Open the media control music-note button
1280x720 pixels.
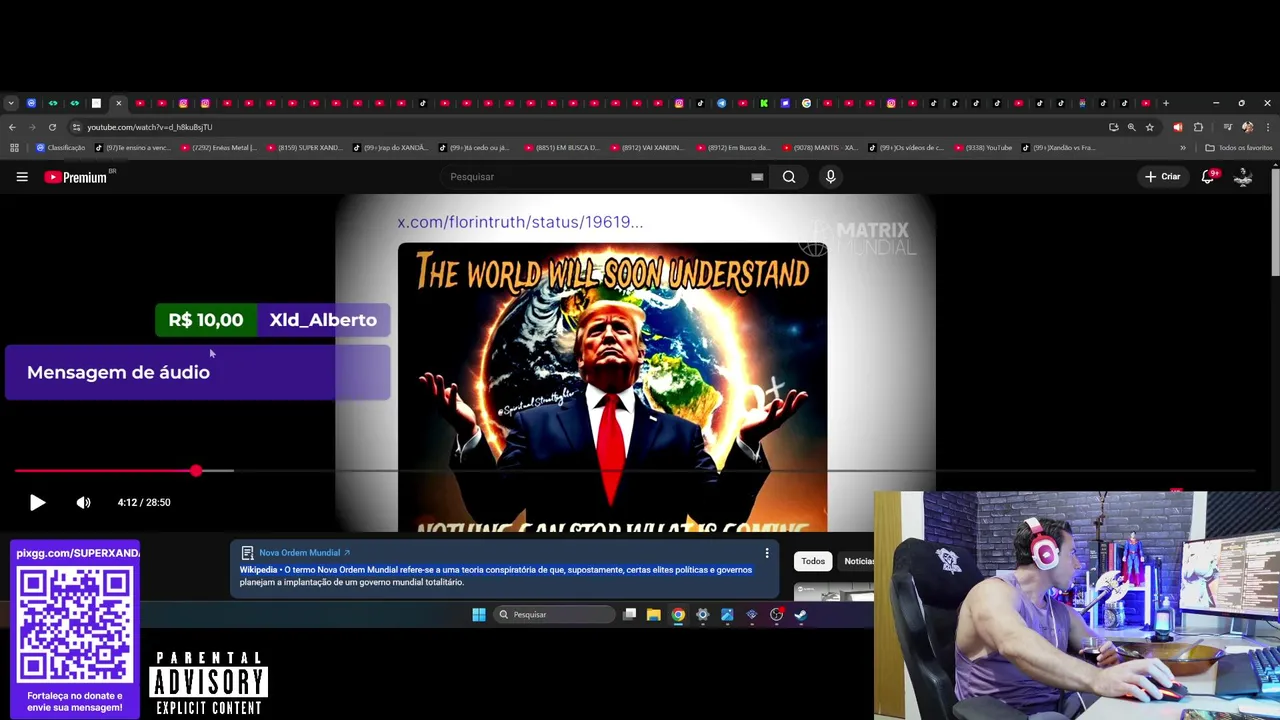tap(1227, 127)
